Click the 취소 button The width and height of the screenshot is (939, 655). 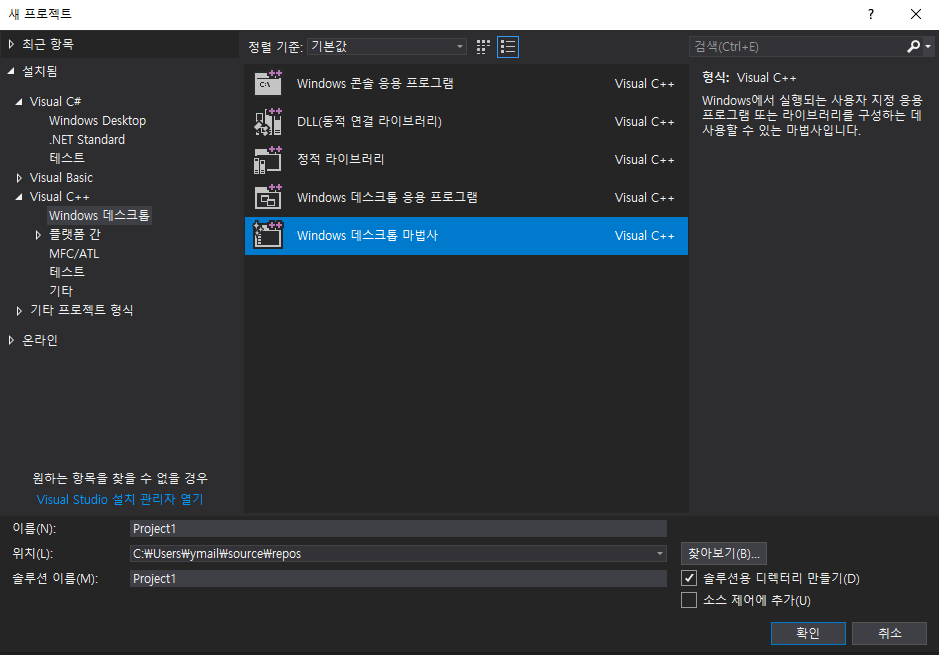point(889,633)
